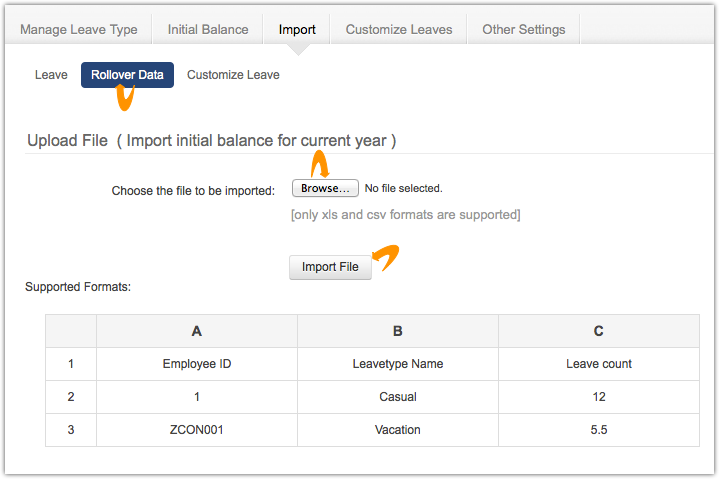Open the Customize Leave sub-tab

233,75
